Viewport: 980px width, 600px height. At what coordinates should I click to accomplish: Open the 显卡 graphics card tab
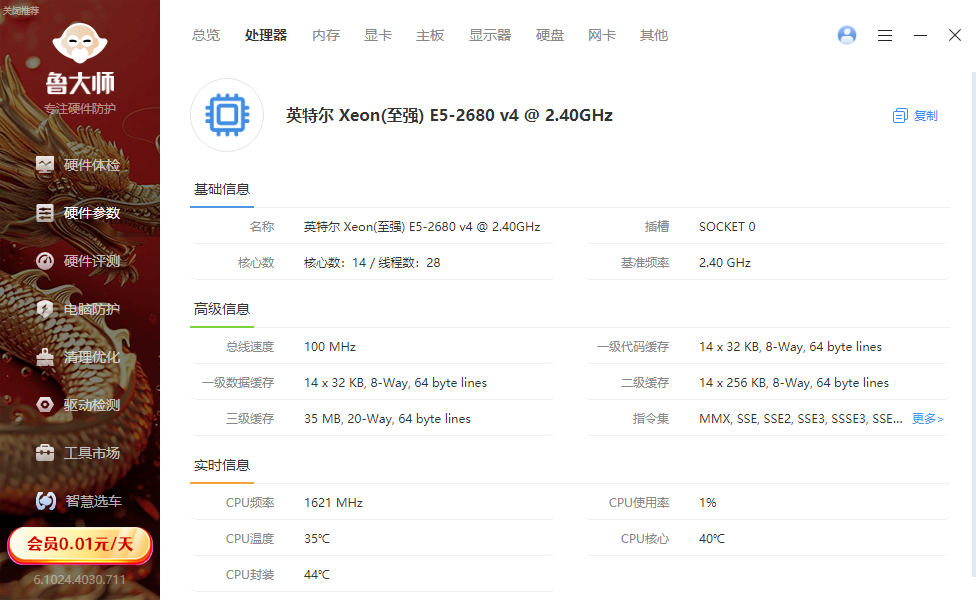377,35
